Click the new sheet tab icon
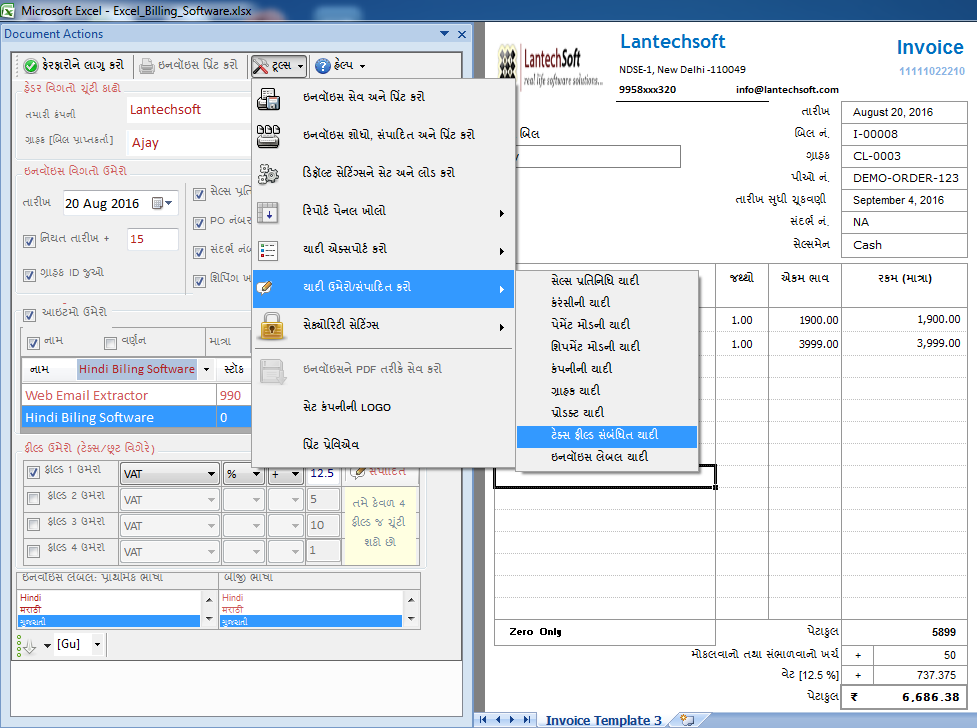This screenshot has height=728, width=977. pos(687,720)
